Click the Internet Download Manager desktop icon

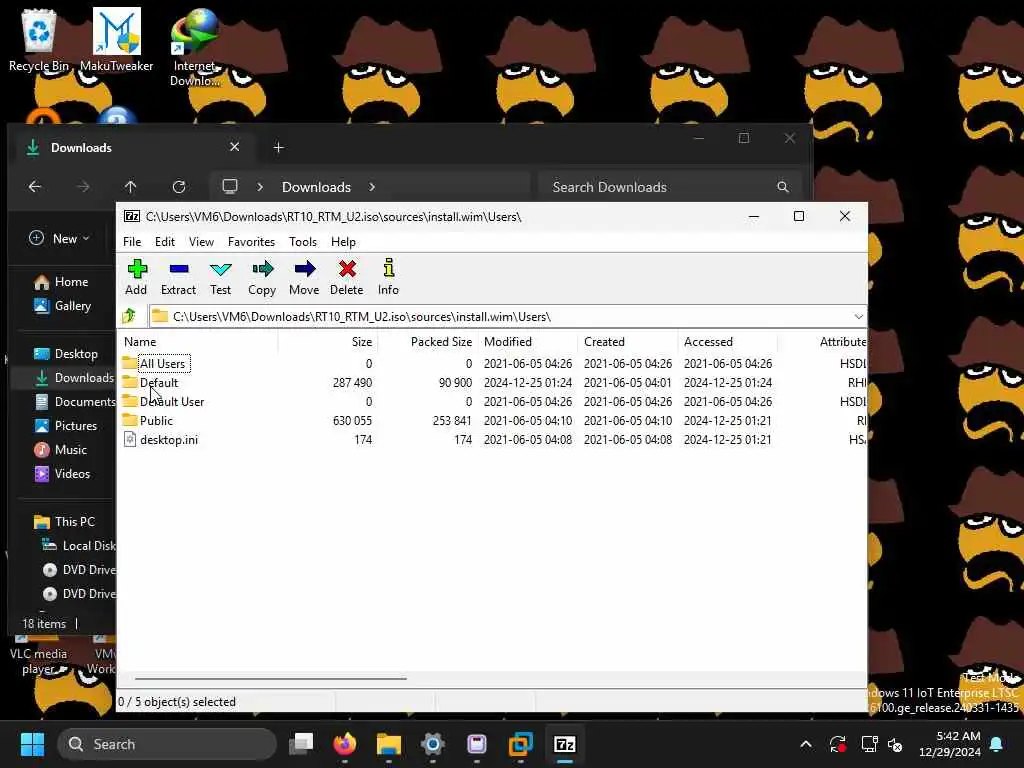[195, 47]
